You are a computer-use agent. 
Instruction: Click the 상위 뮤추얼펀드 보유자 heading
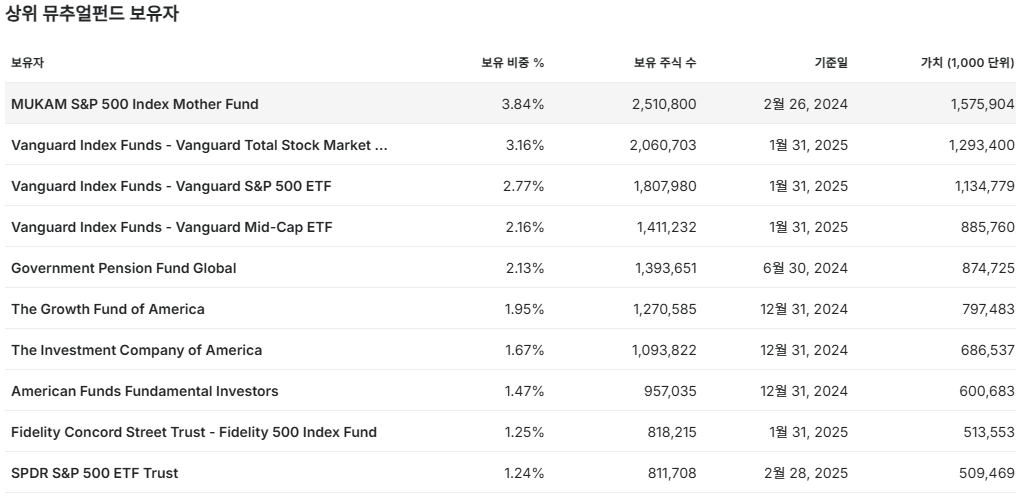92,14
